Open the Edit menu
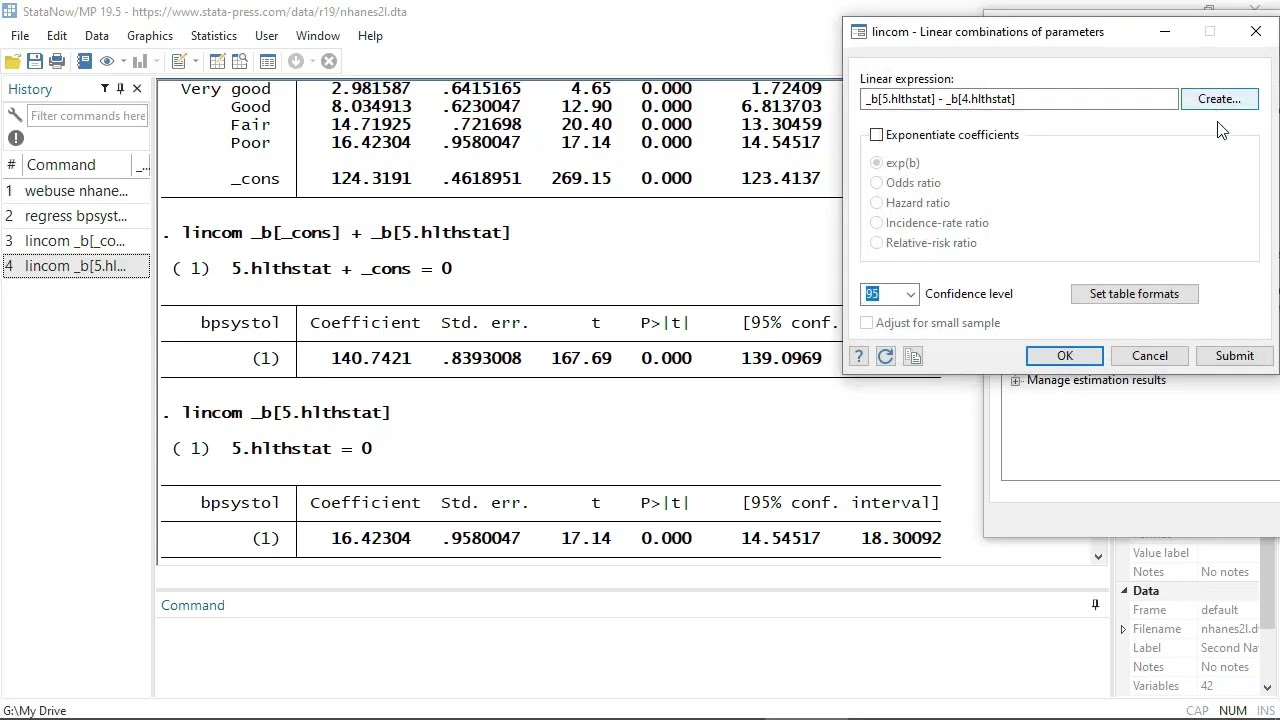Viewport: 1280px width, 720px height. 57,36
